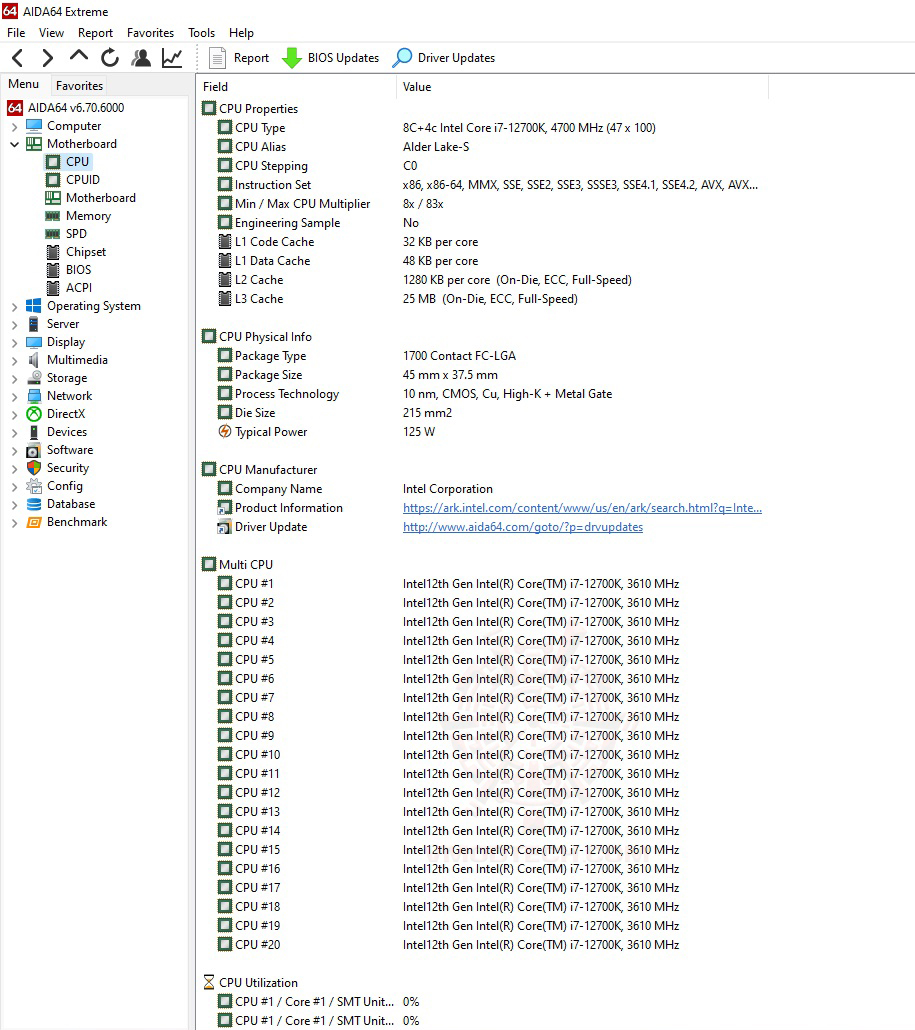Expand the Network tree node
The width and height of the screenshot is (915, 1030).
pyautogui.click(x=14, y=396)
